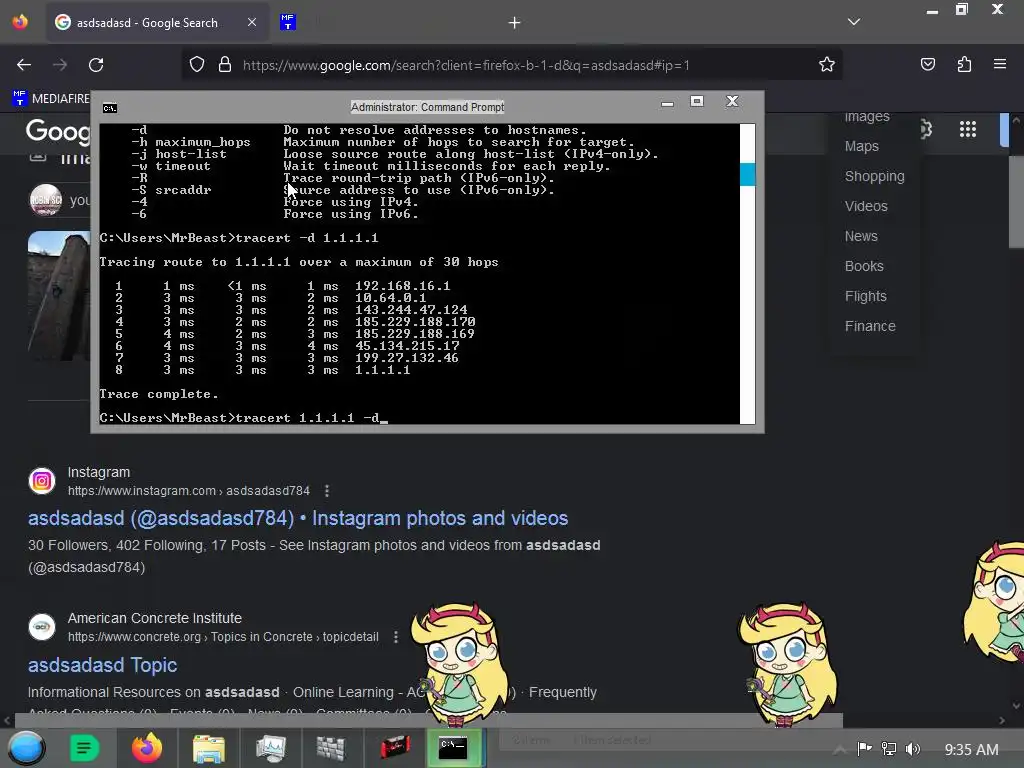Close the asdsadasd Google Search tab
The image size is (1024, 768).
tap(252, 22)
